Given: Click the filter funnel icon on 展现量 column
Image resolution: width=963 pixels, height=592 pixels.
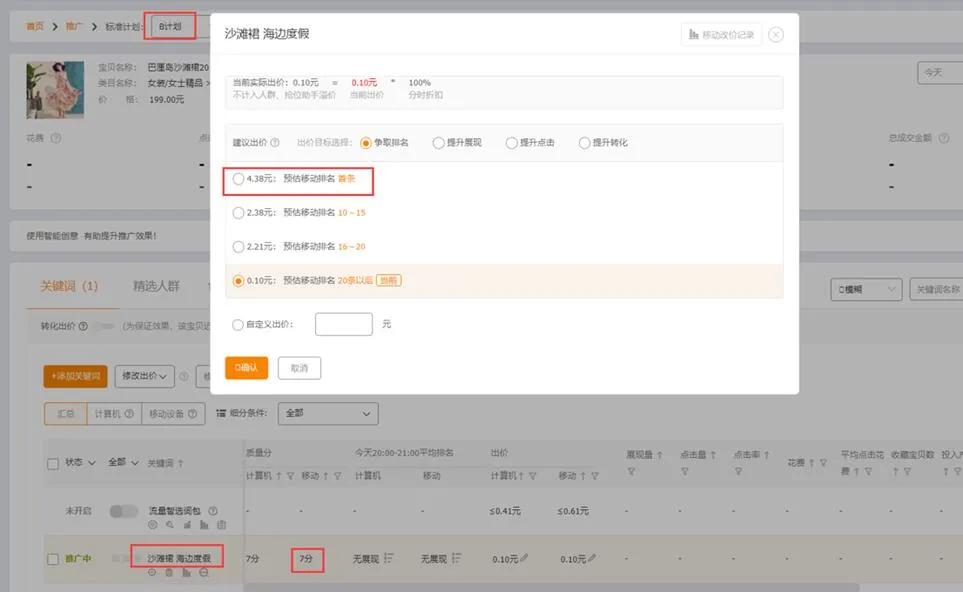Looking at the screenshot, I should coord(633,469).
